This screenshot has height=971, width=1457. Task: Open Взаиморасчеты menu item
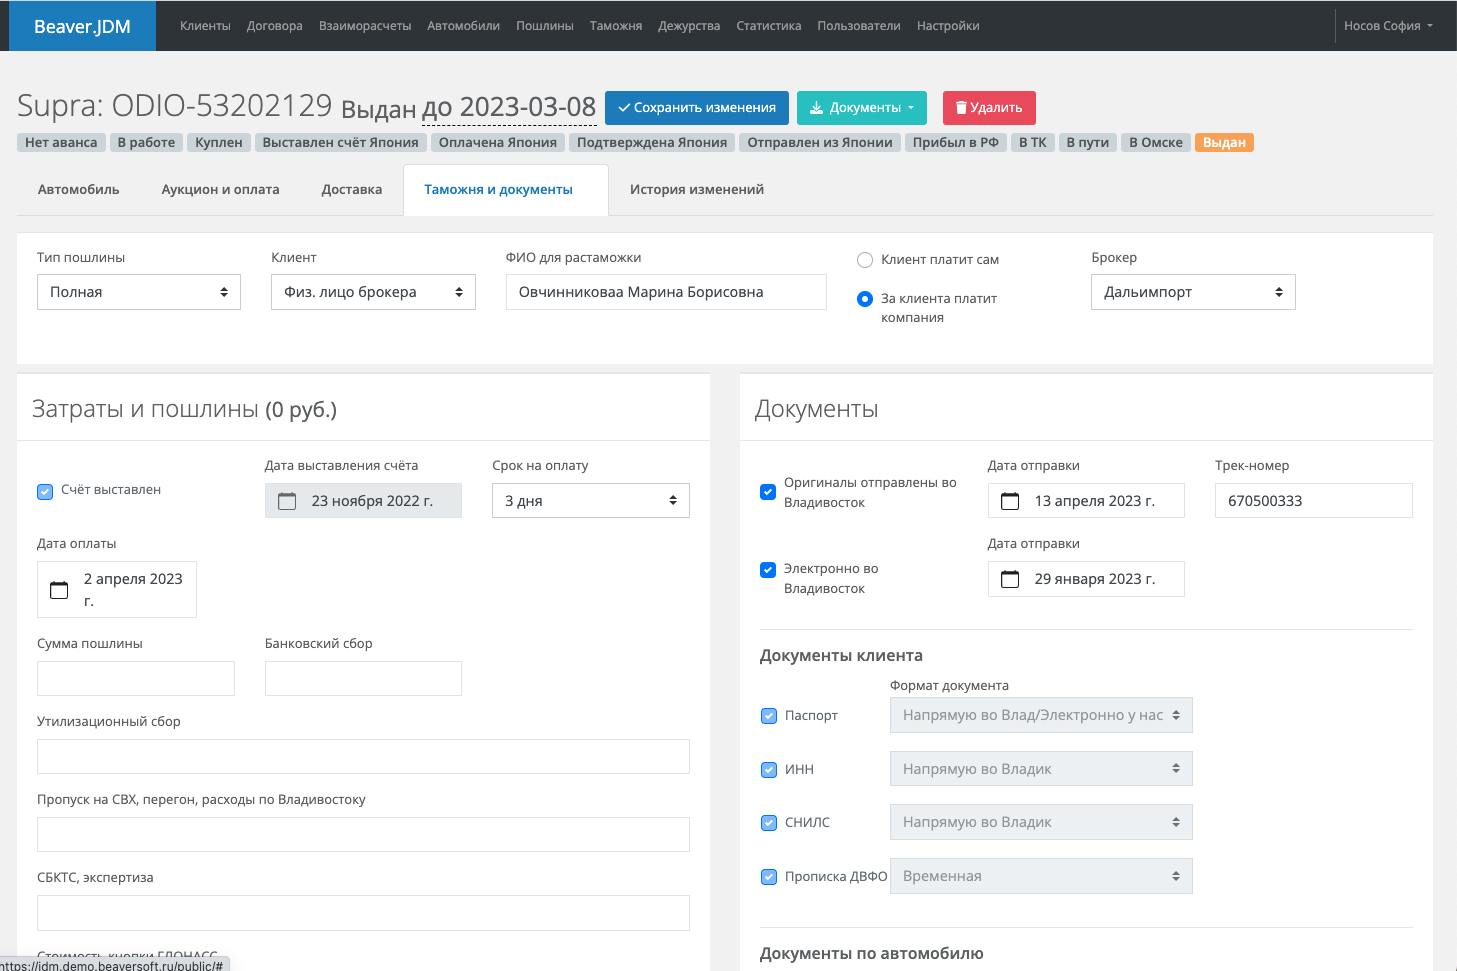point(365,26)
